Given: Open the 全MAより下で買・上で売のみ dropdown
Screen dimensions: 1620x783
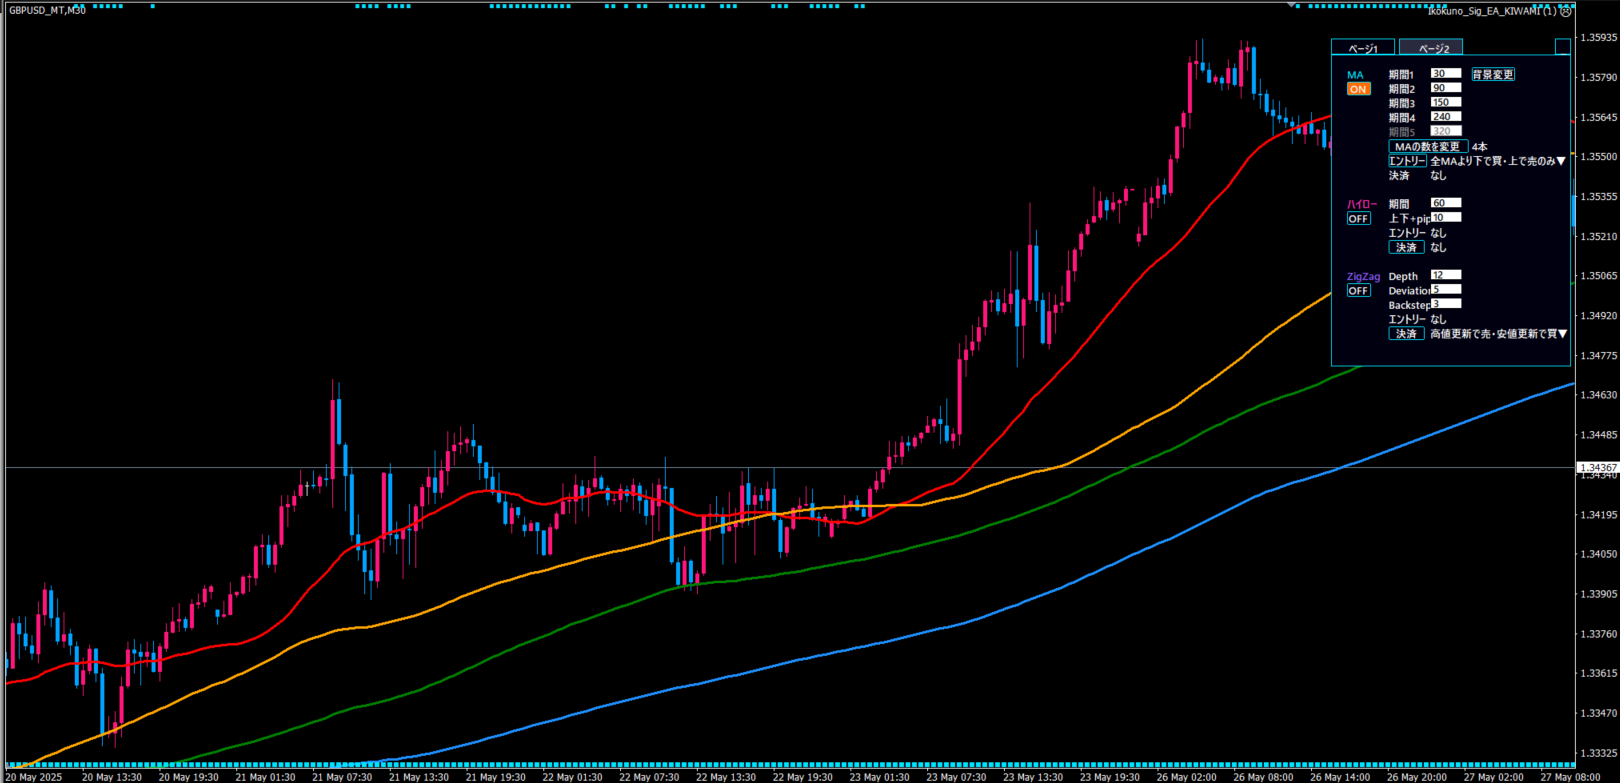Looking at the screenshot, I should (x=1498, y=161).
